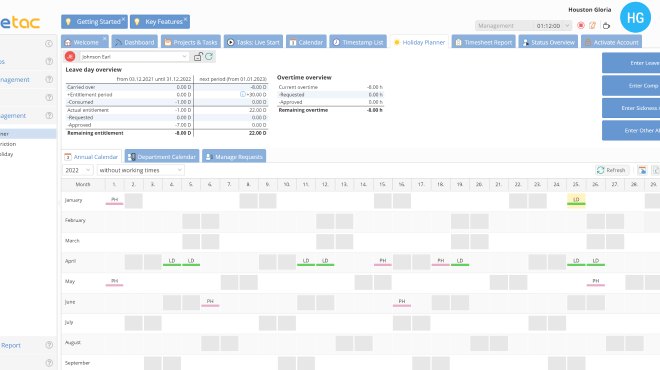The height and width of the screenshot is (370, 660).
Task: Switch to the Department Calendar sub-tab
Action: coord(162,157)
